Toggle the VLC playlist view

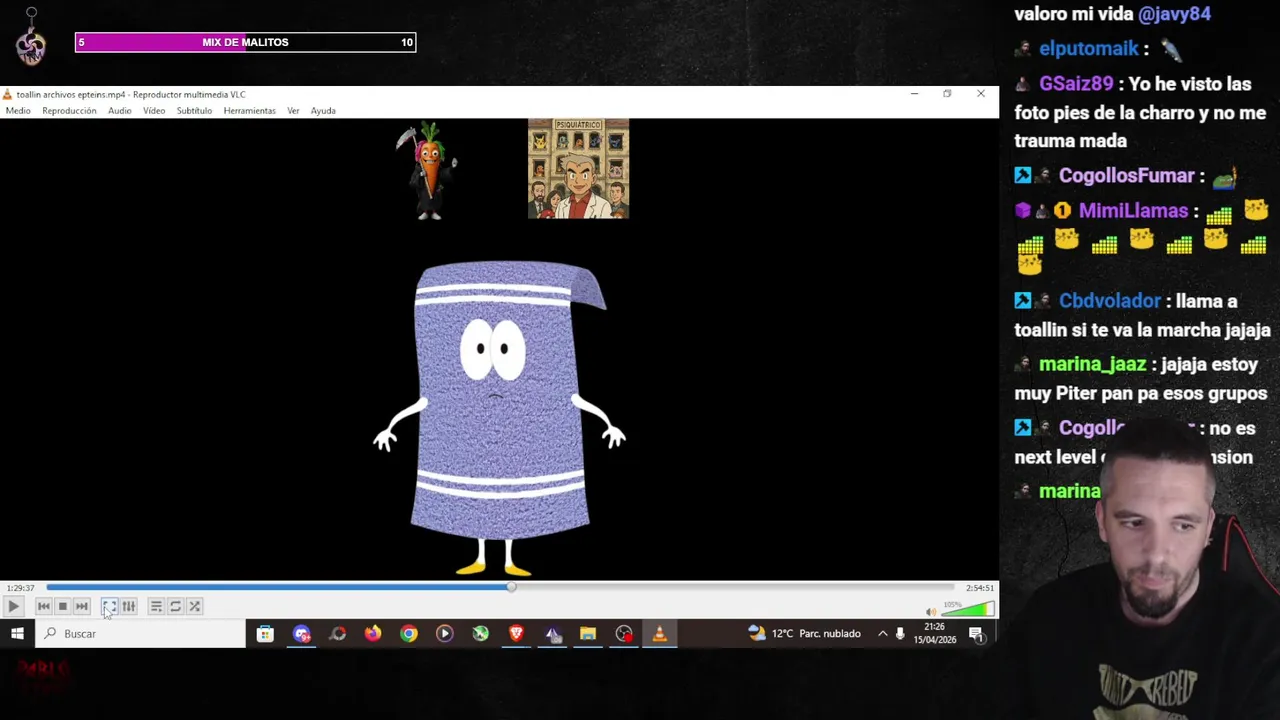[156, 606]
